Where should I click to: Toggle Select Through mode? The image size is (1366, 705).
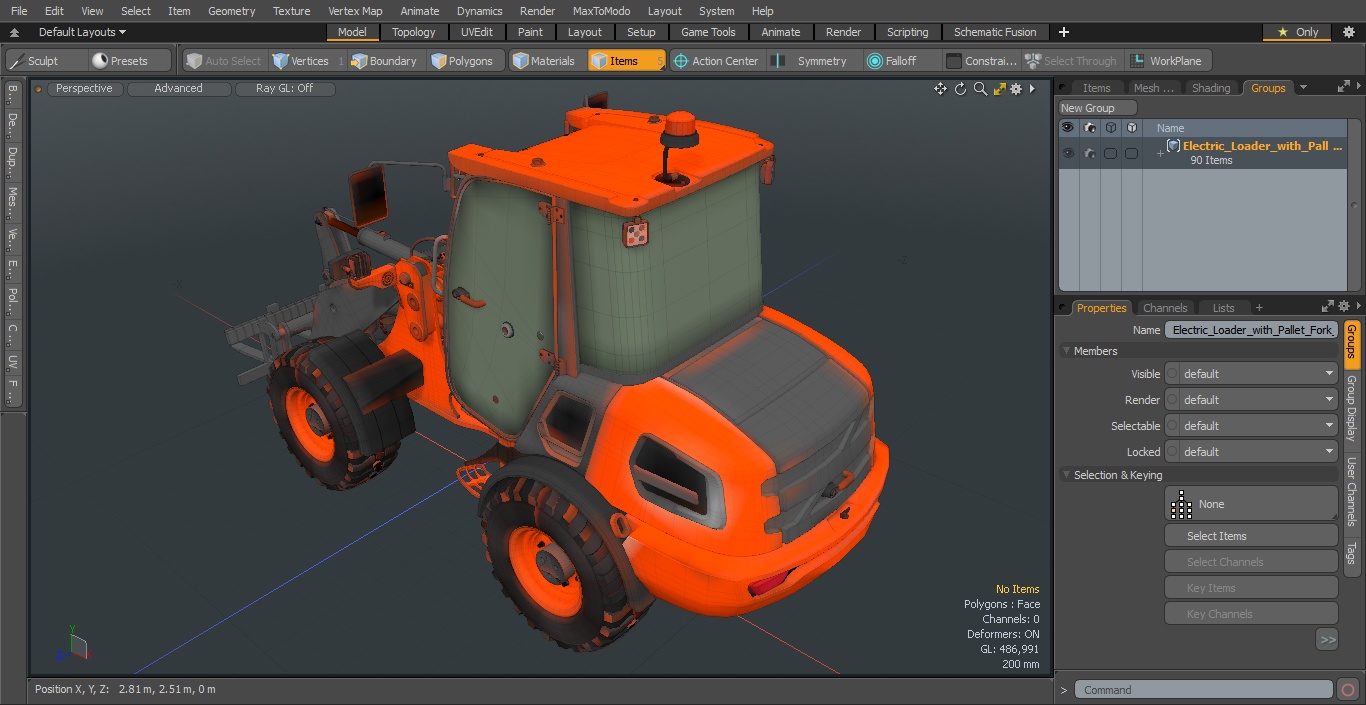(1072, 61)
